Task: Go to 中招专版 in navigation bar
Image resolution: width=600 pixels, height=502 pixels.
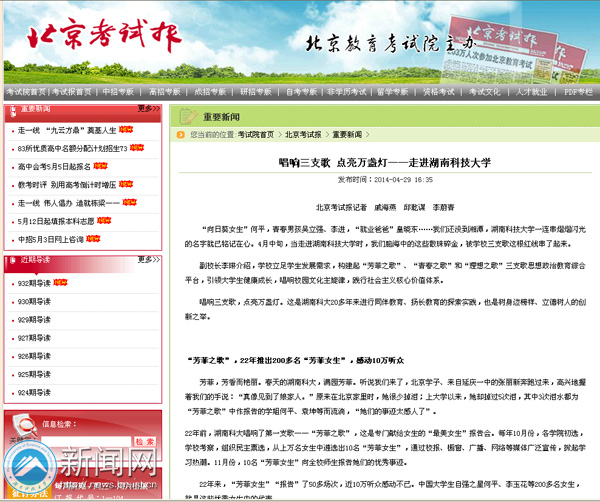Action: coord(118,92)
